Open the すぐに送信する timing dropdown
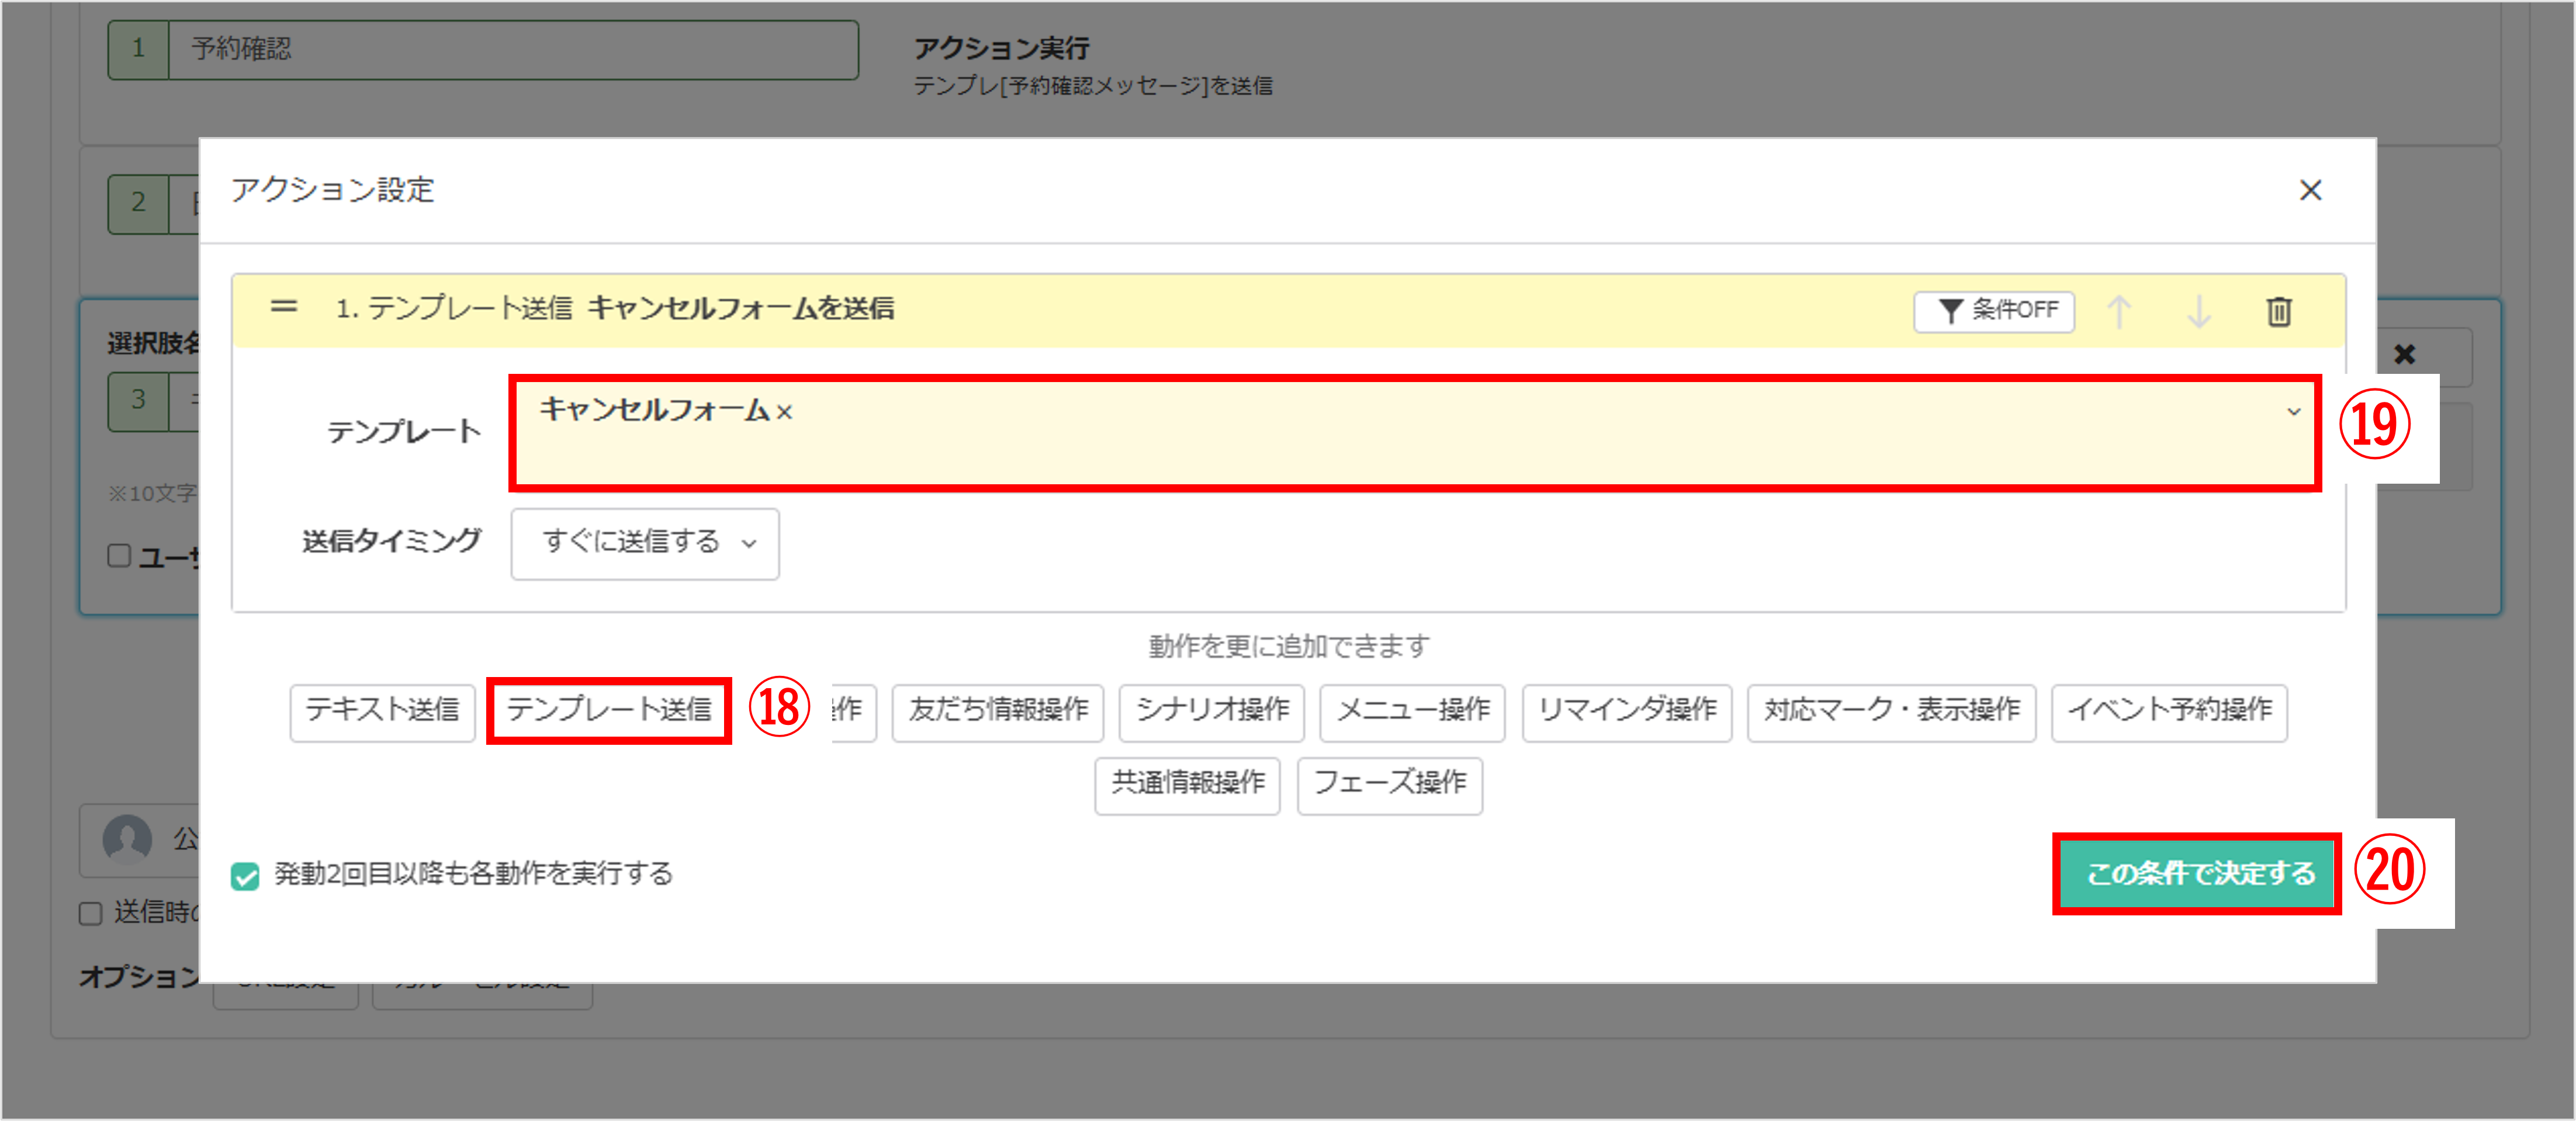The image size is (2576, 1121). pyautogui.click(x=644, y=543)
